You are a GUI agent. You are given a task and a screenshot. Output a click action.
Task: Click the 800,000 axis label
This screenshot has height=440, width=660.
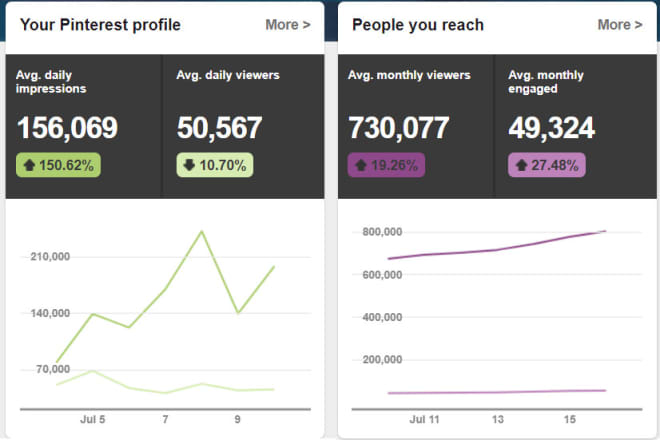click(x=382, y=232)
